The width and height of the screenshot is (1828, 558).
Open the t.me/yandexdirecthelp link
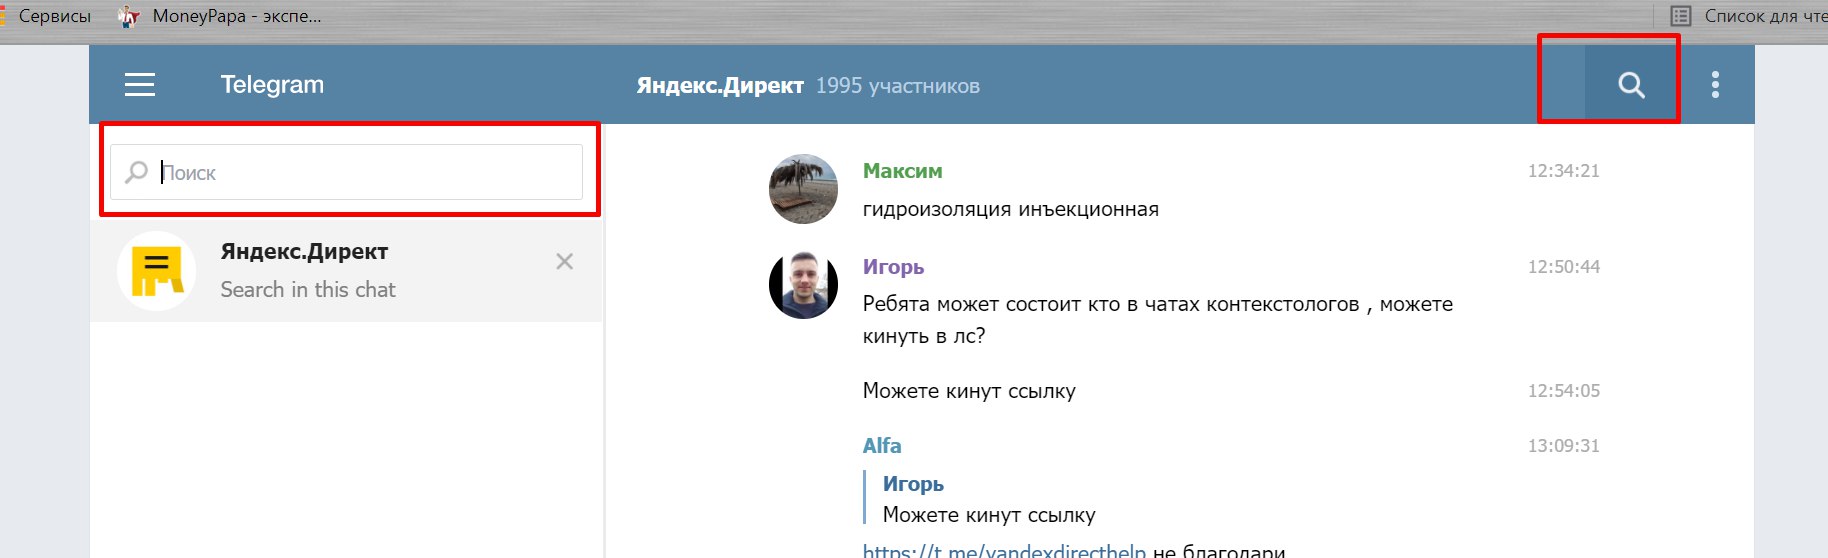[x=1004, y=550]
